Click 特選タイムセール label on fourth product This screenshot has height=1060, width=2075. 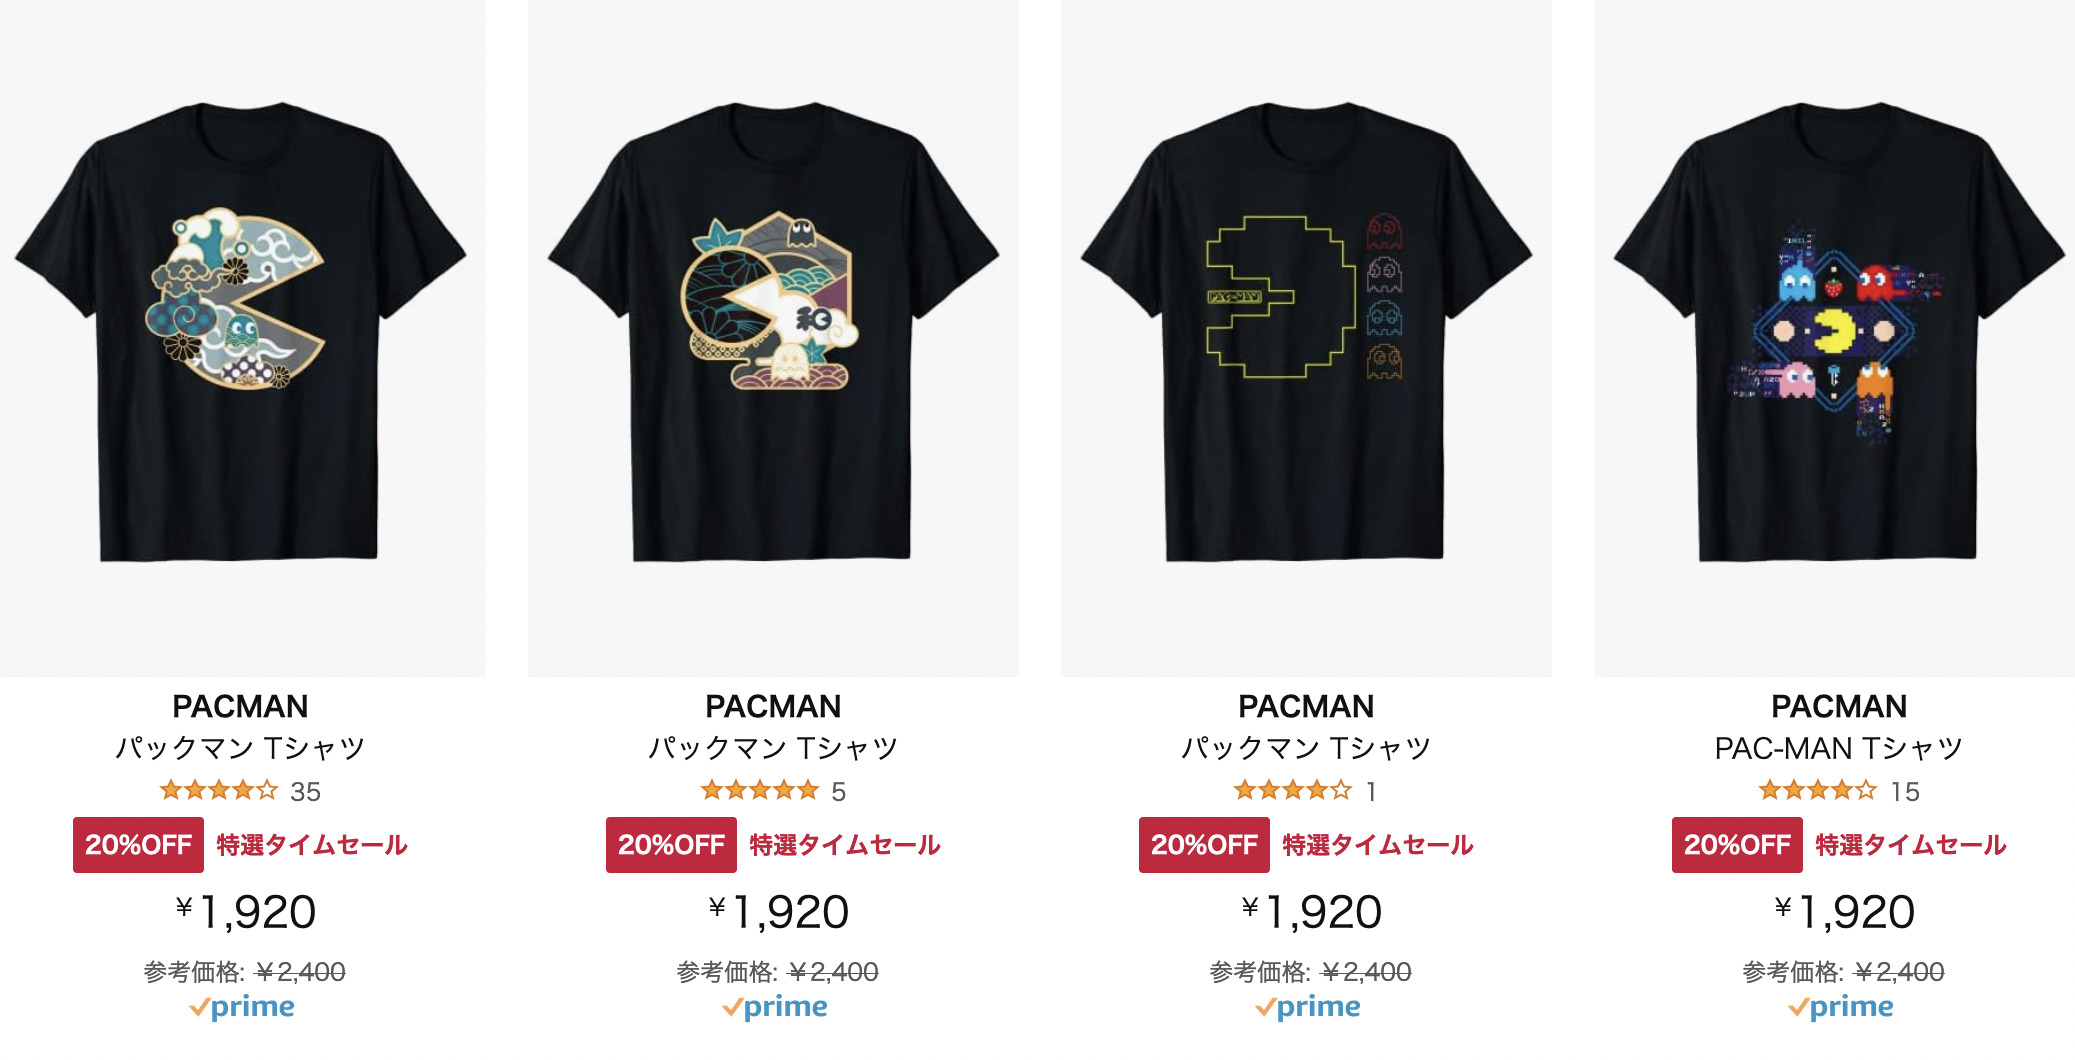1911,845
